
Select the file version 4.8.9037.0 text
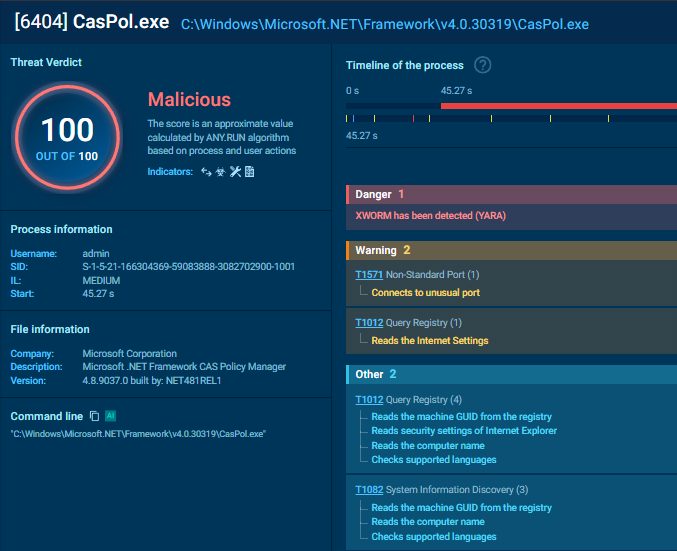pos(152,380)
